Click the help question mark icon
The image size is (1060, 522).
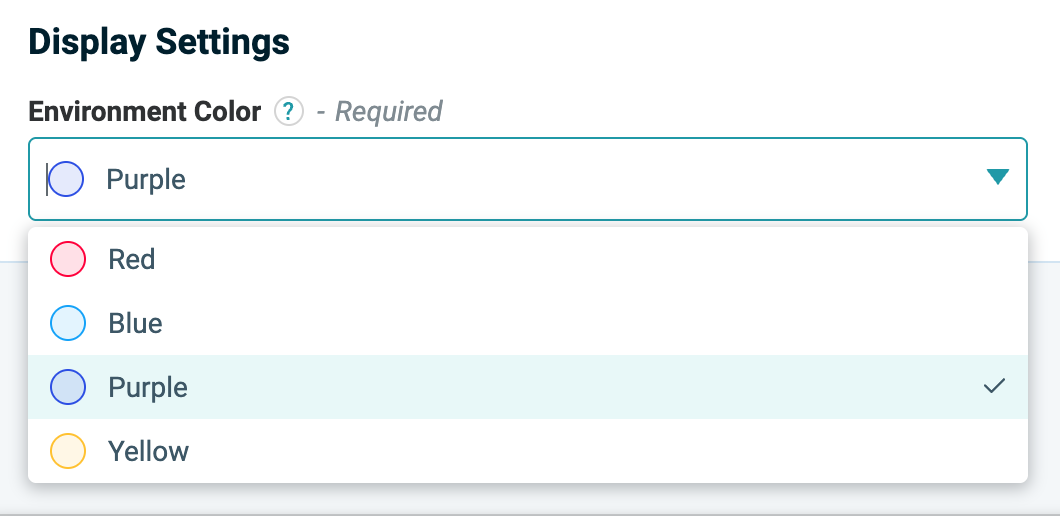point(289,111)
